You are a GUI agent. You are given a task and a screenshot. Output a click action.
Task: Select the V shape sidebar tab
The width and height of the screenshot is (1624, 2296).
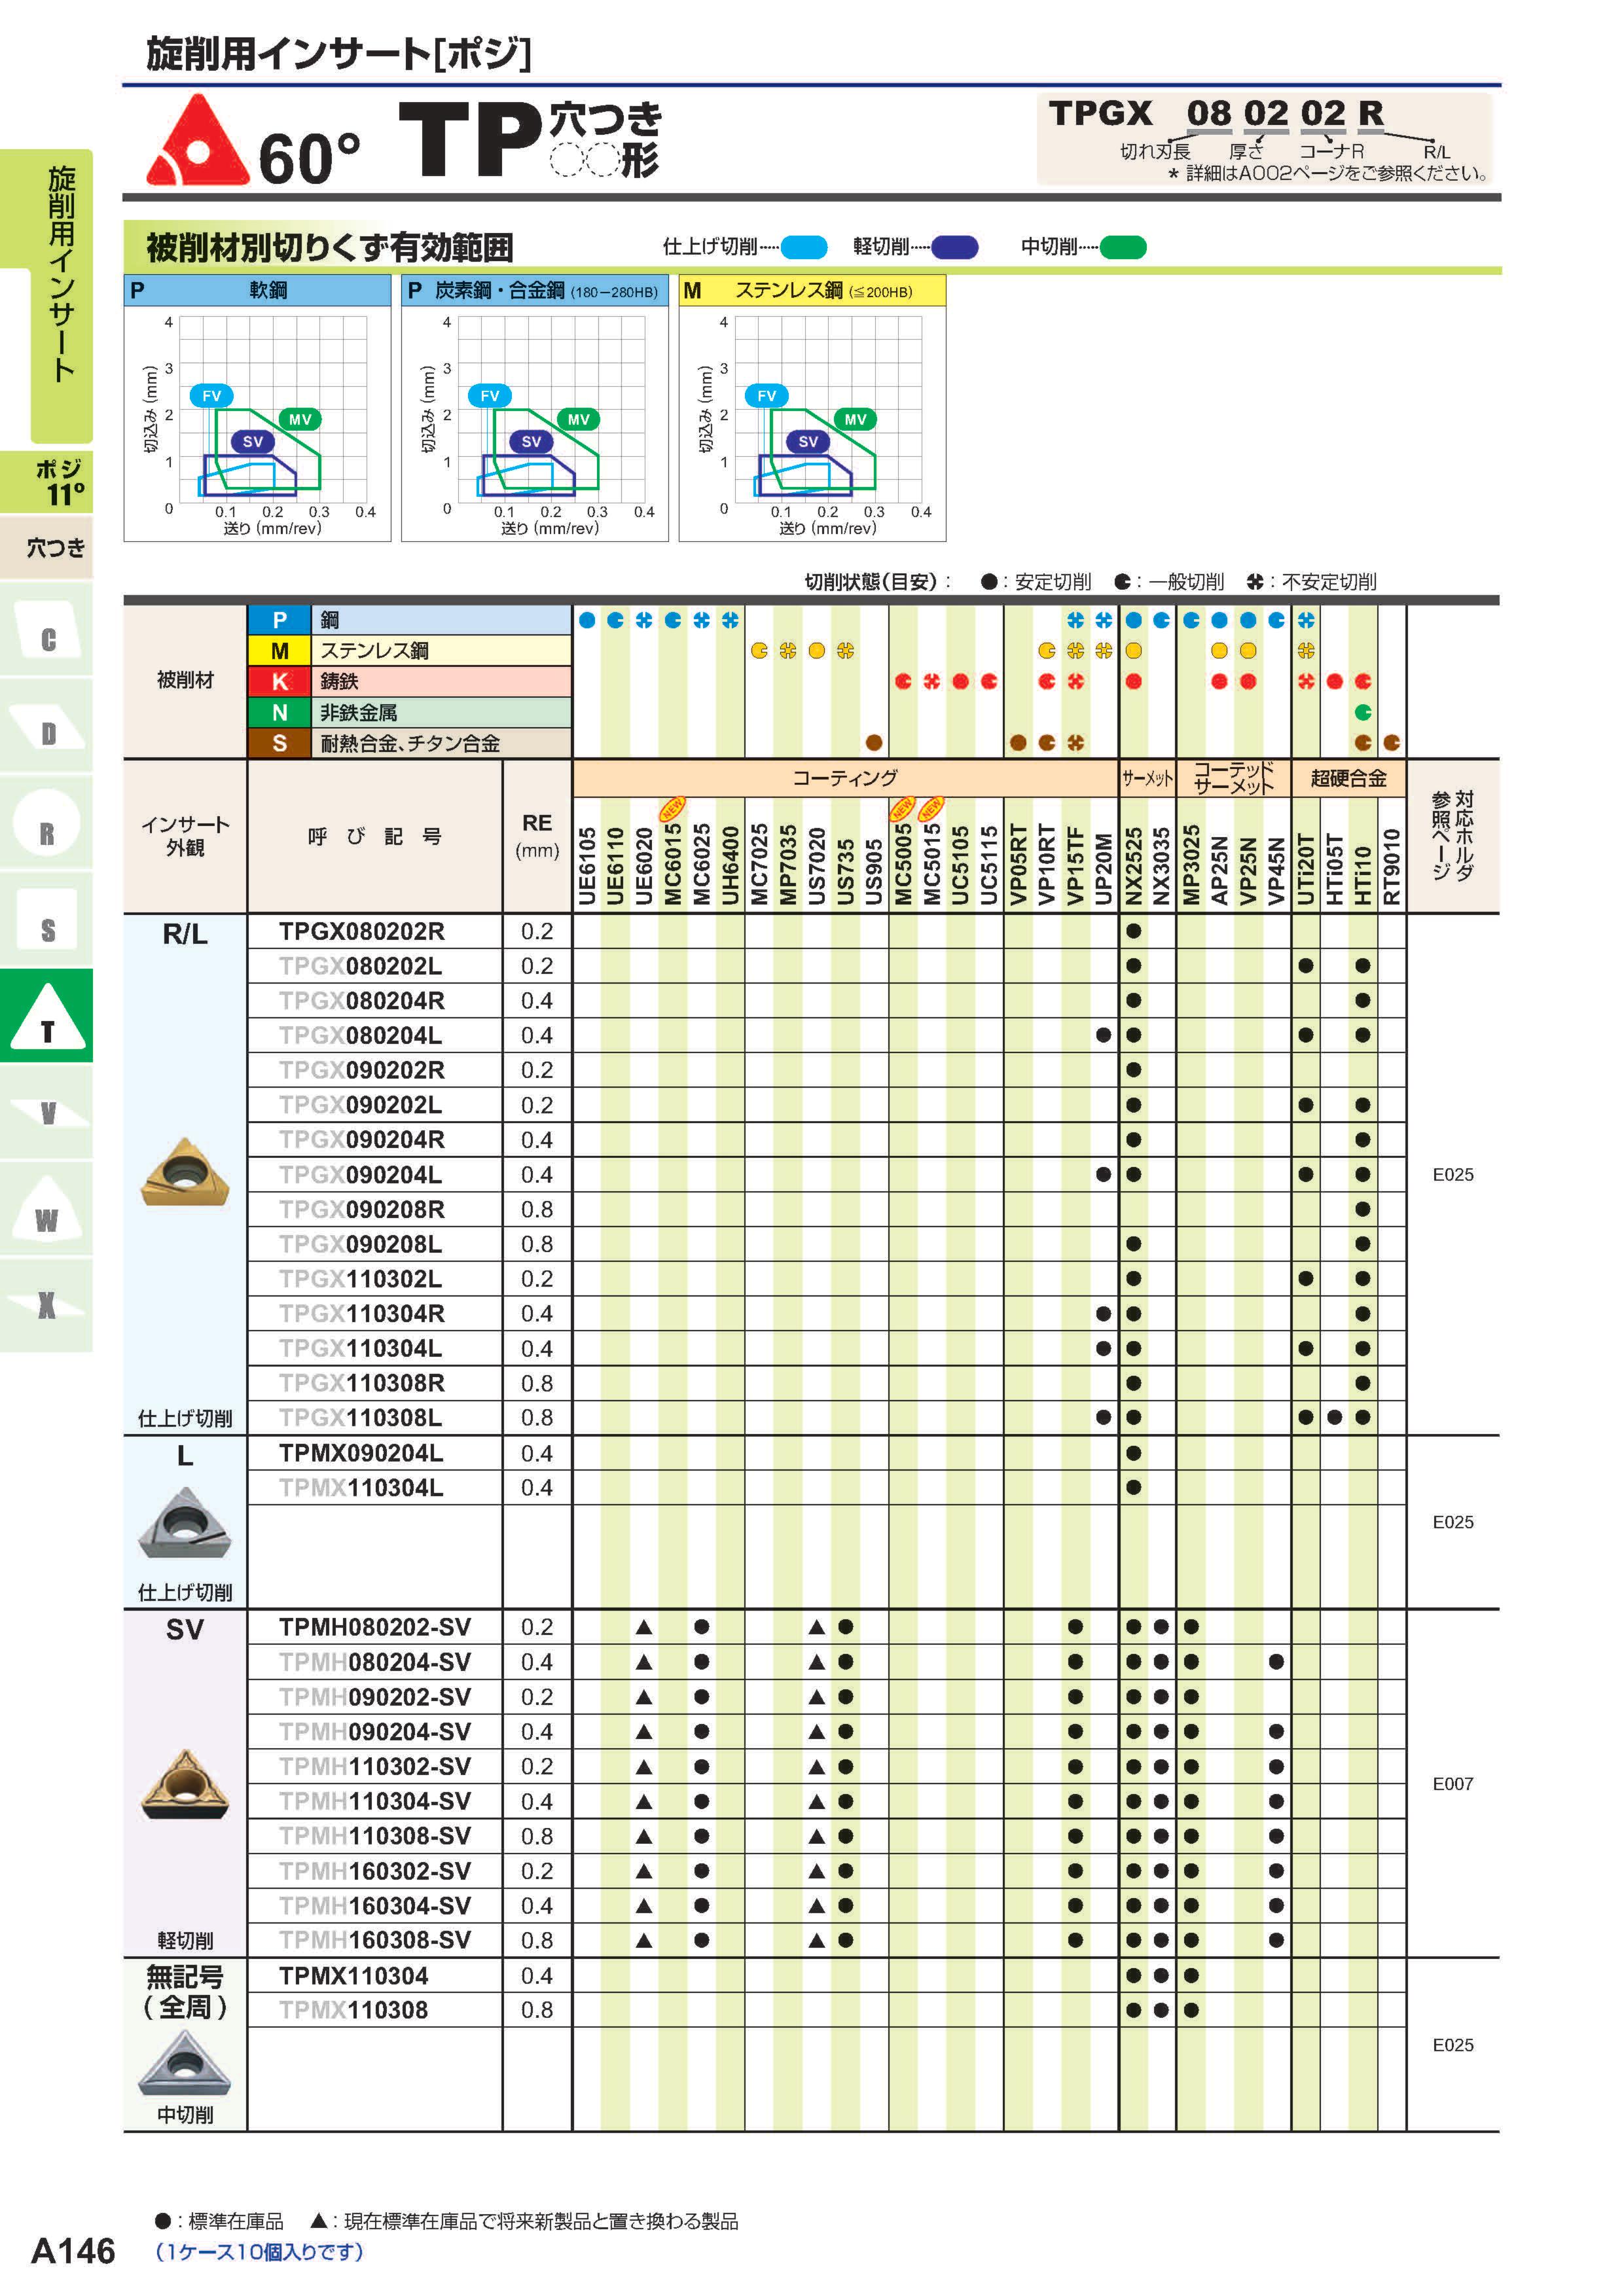46,1113
